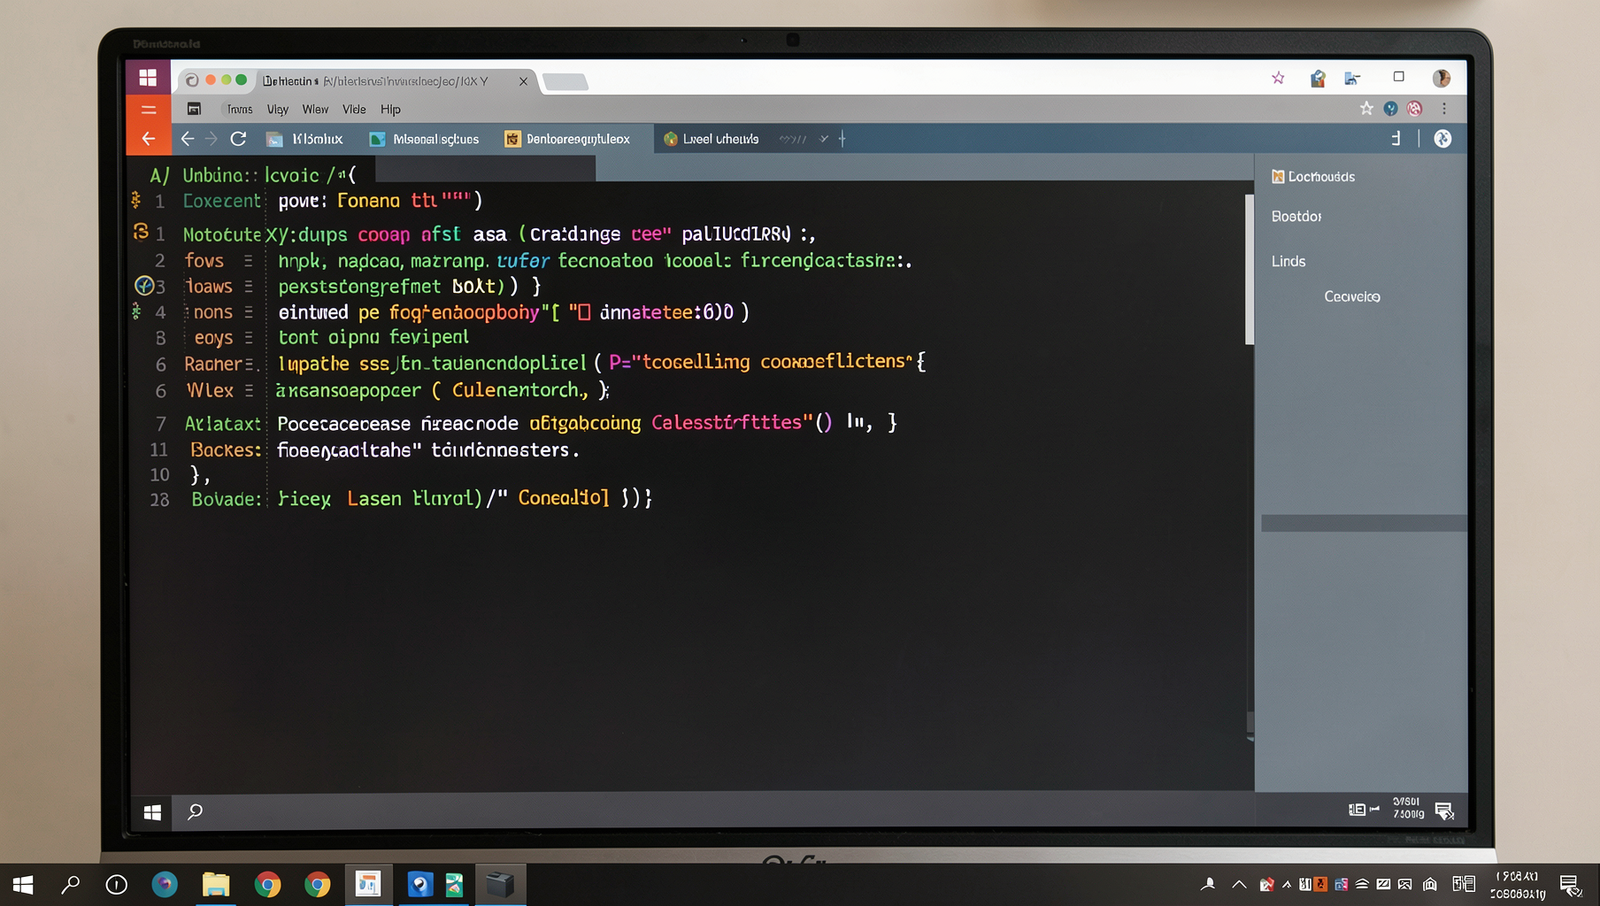Viewport: 1600px width, 906px height.
Task: Open the Vlay menu
Action: pyautogui.click(x=278, y=109)
